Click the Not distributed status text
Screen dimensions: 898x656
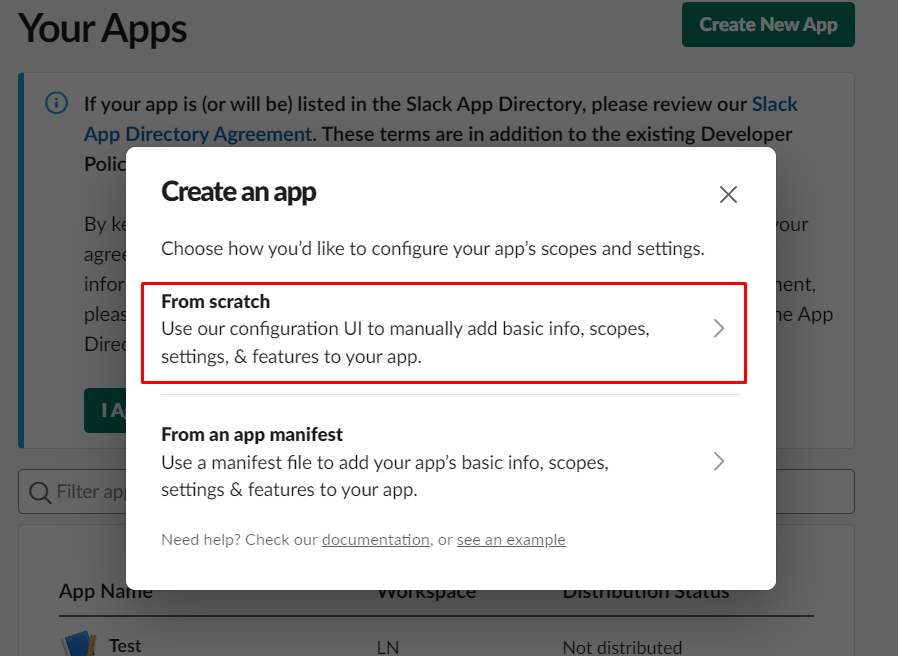(x=622, y=647)
